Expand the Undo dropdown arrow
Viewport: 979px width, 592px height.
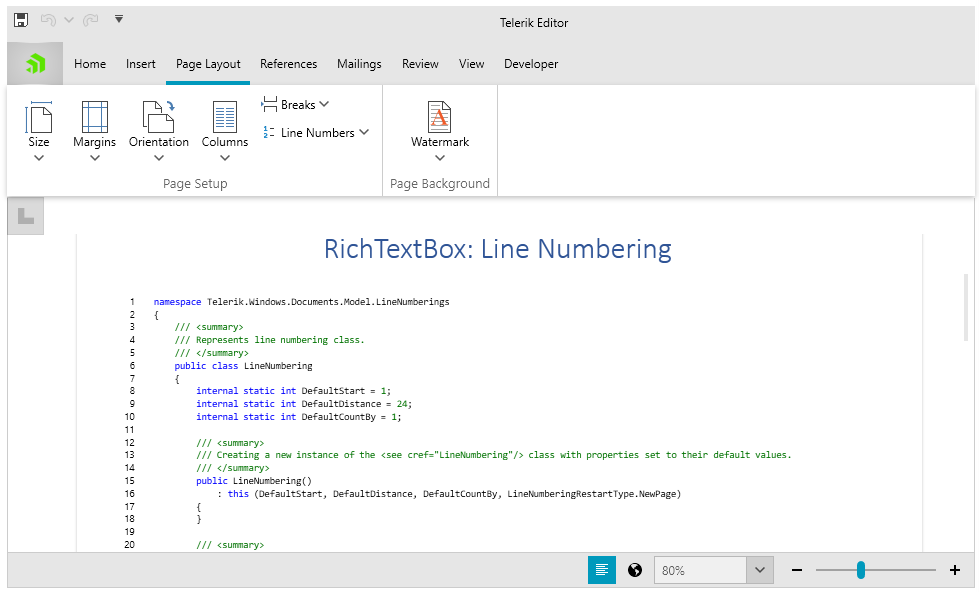coord(67,20)
